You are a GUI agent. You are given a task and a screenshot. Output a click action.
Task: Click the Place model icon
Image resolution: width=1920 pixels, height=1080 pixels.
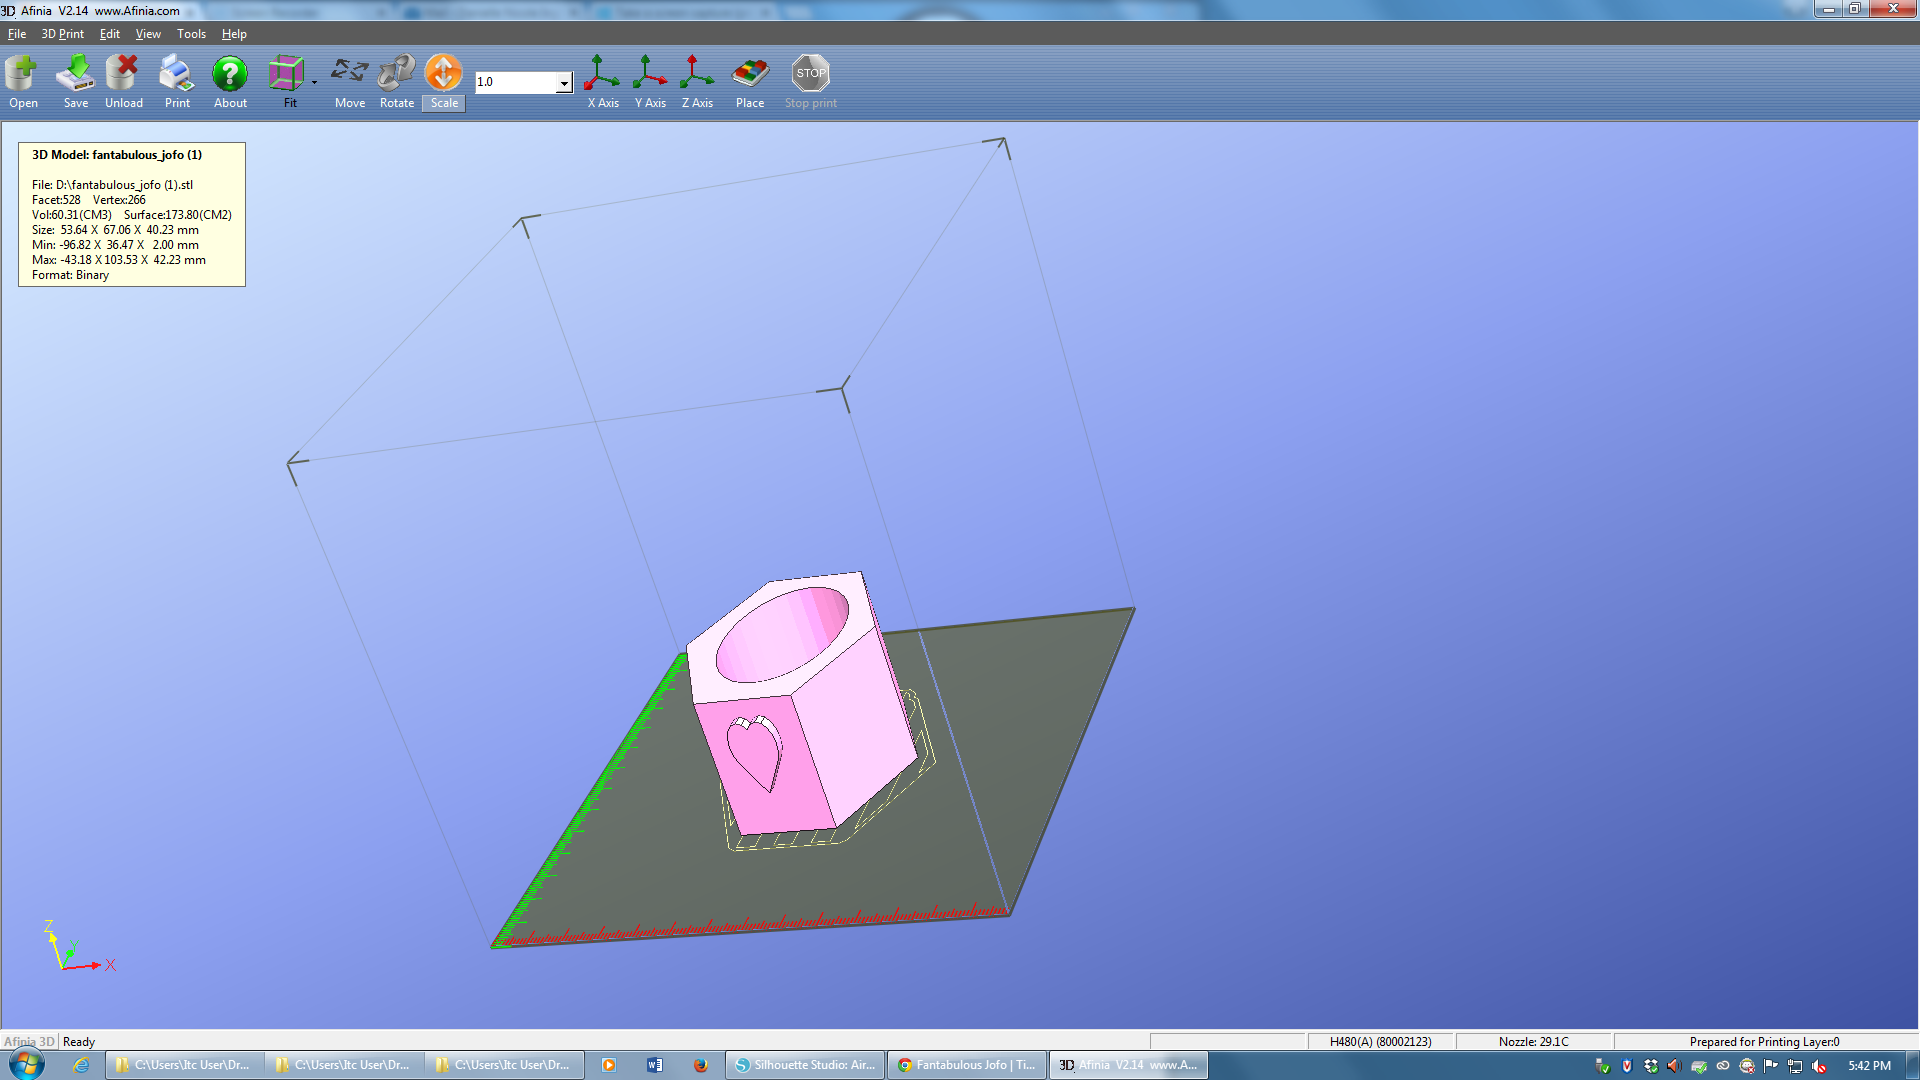click(x=750, y=82)
